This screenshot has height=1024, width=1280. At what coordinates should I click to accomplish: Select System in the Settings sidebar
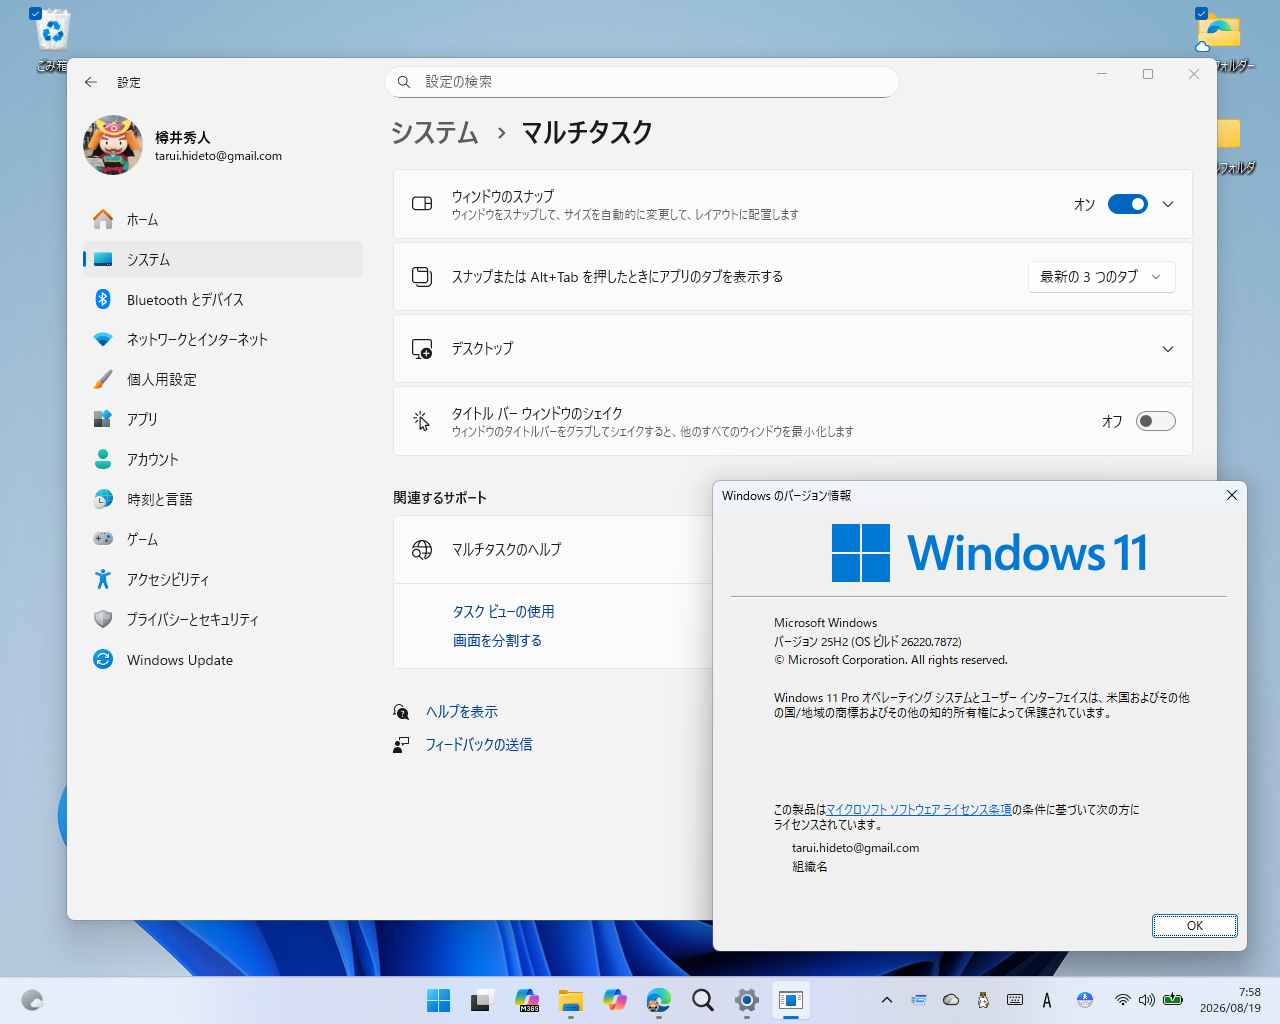pyautogui.click(x=222, y=259)
